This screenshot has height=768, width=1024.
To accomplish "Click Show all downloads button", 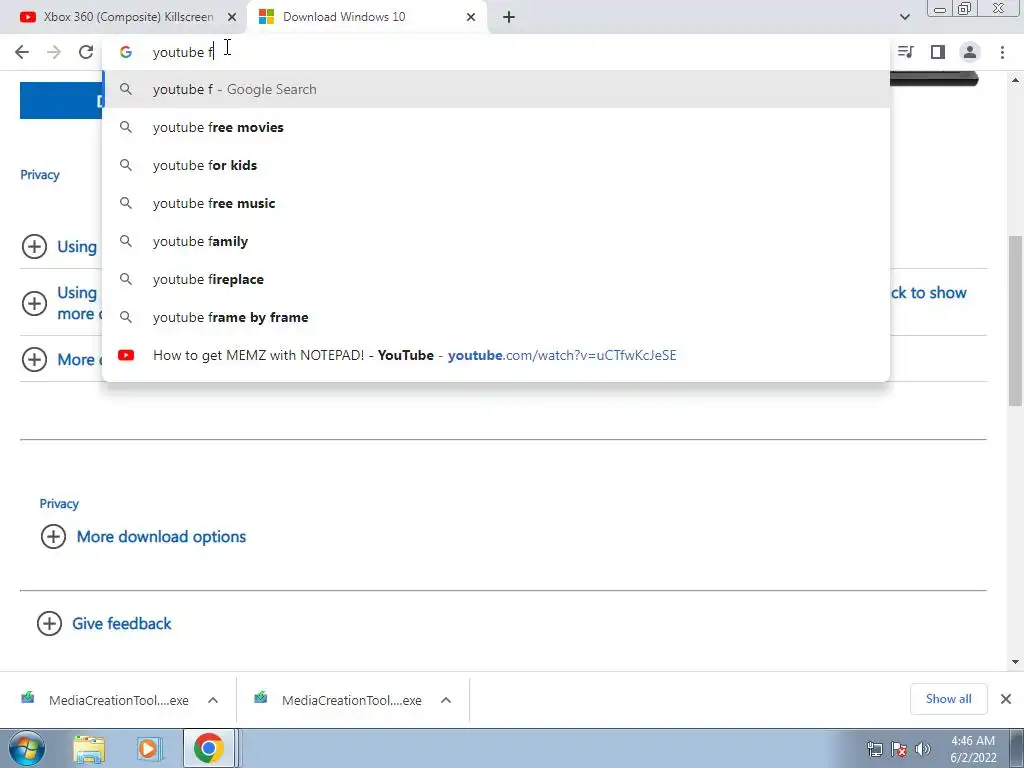I will [x=948, y=699].
